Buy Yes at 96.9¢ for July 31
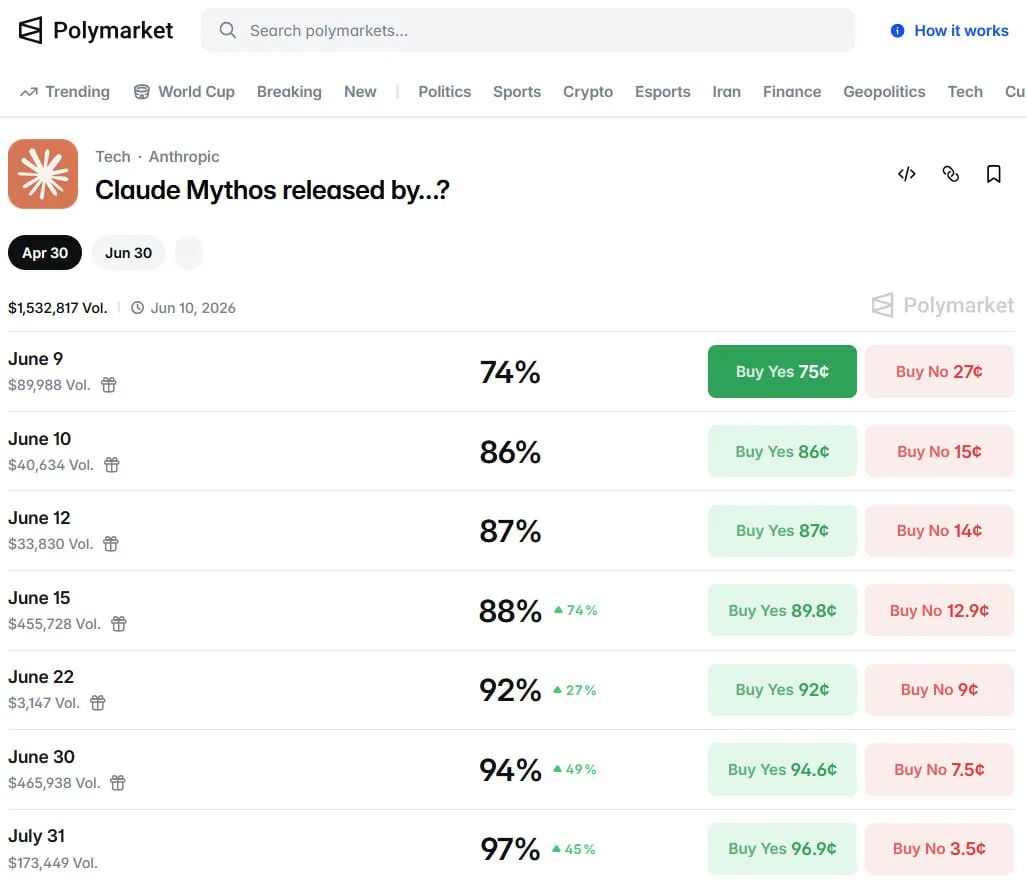This screenshot has height=888, width=1026. [x=782, y=849]
